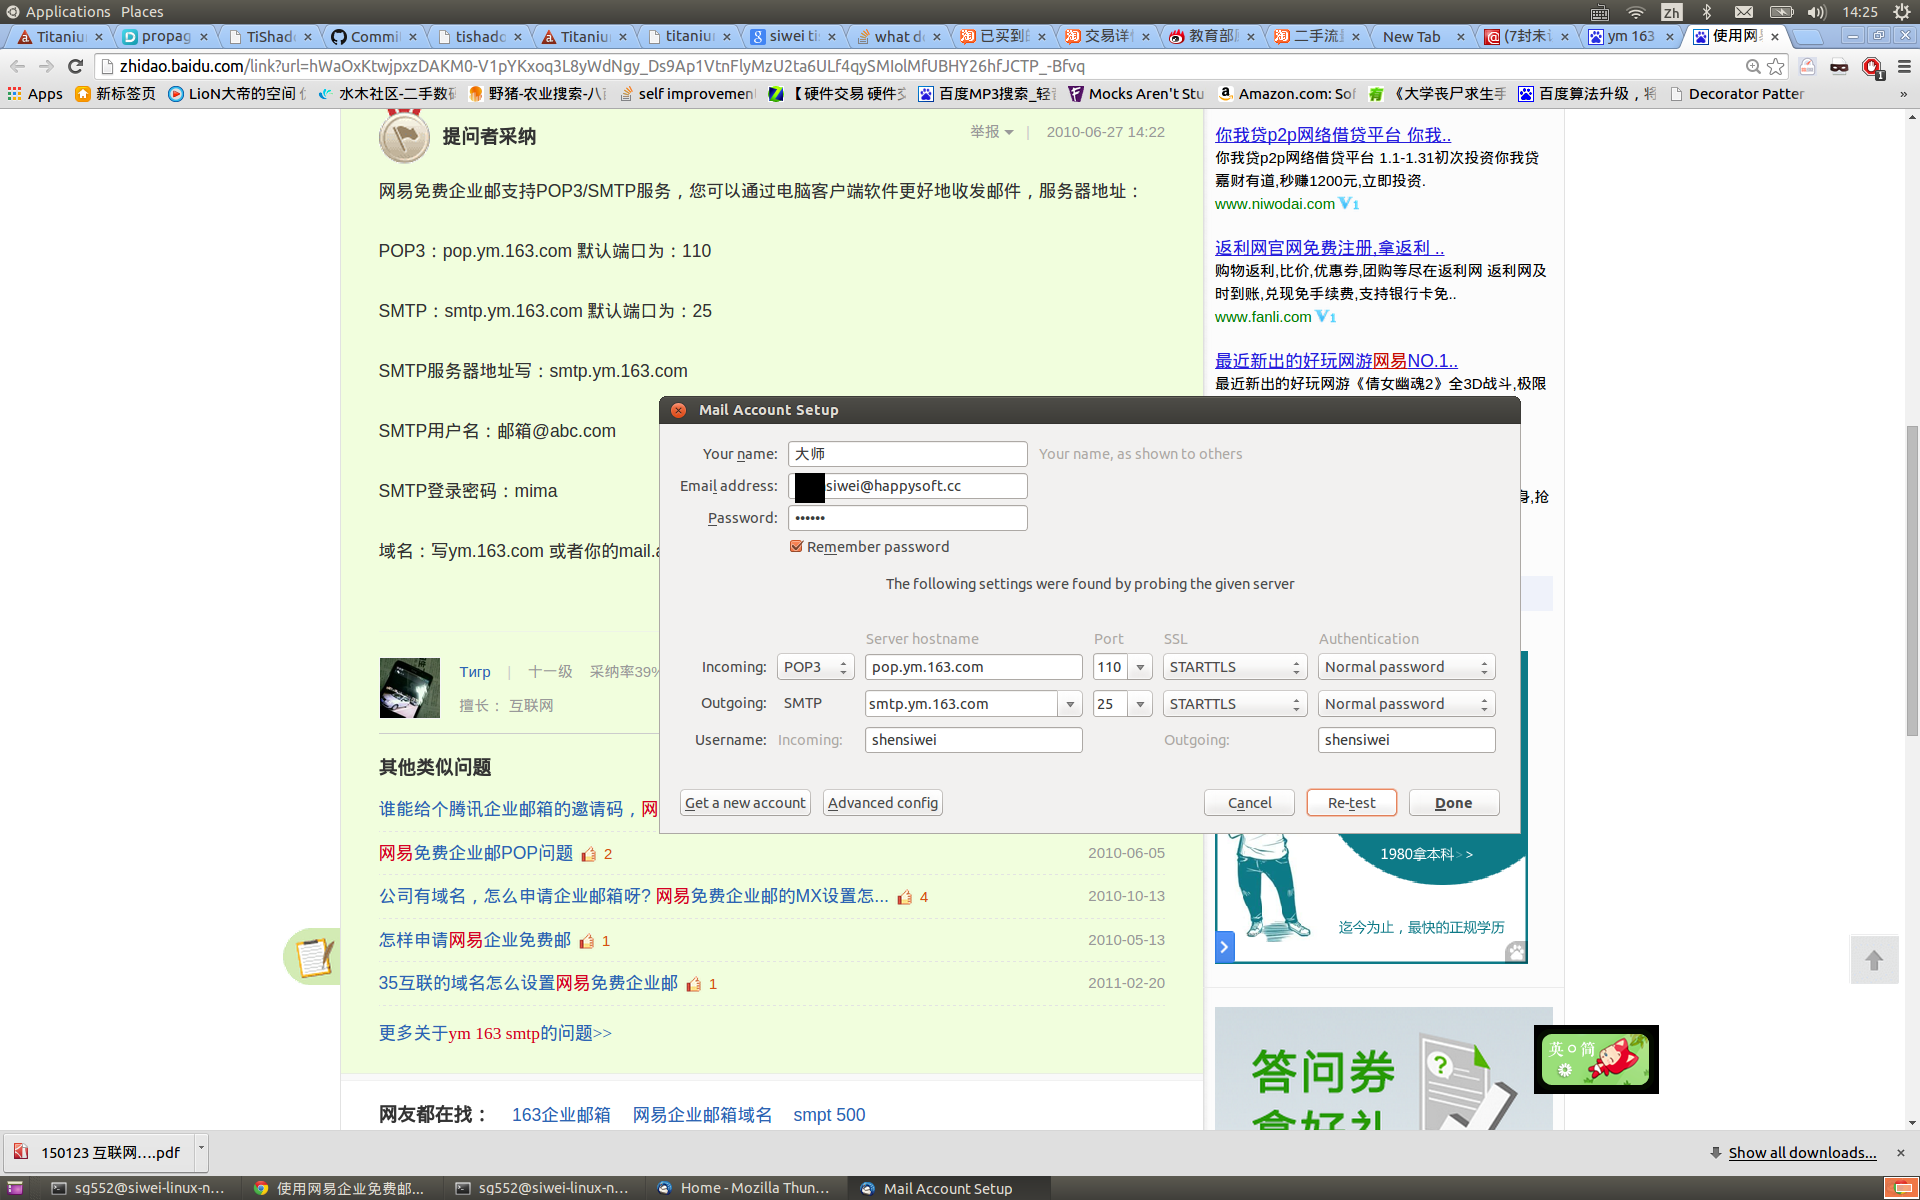Uncheck Remember password
The image size is (1920, 1200).
797,547
